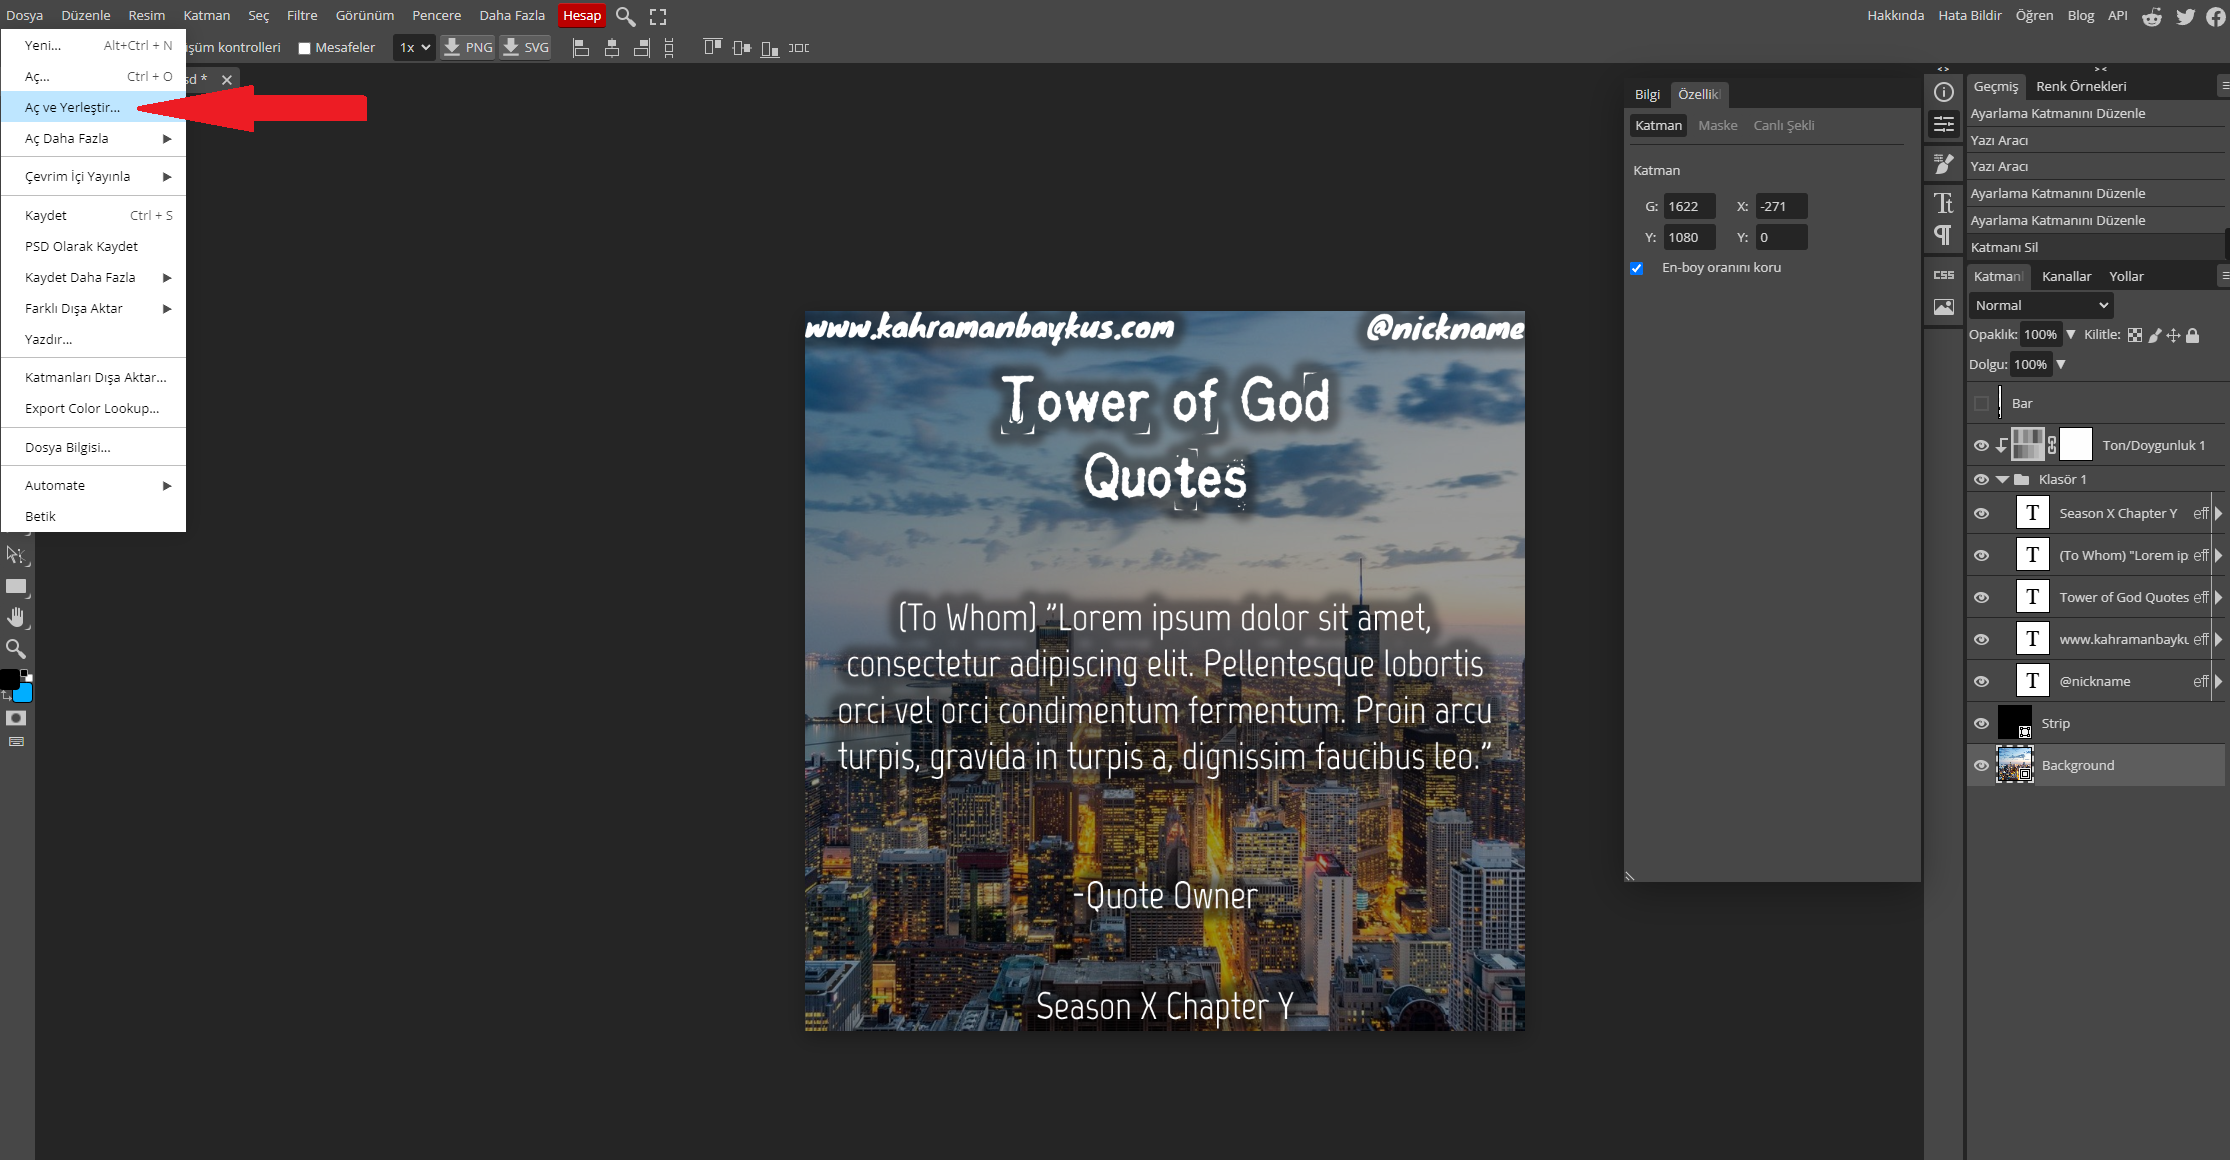Open the CSS panel icon
The height and width of the screenshot is (1160, 2230).
(x=1944, y=275)
